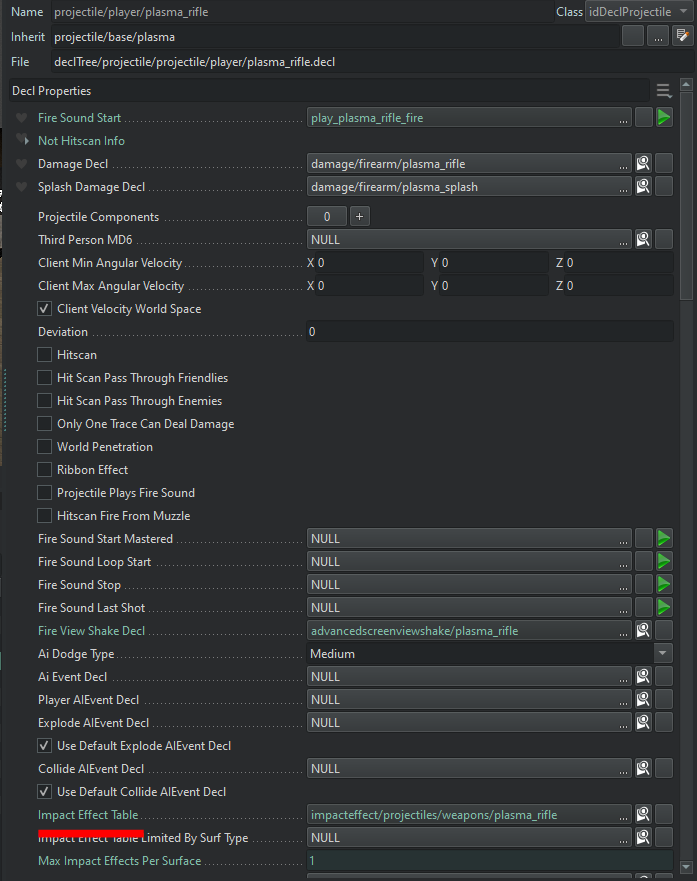The height and width of the screenshot is (881, 697).
Task: Click the edit icon beside Inherit field
Action: tap(682, 37)
